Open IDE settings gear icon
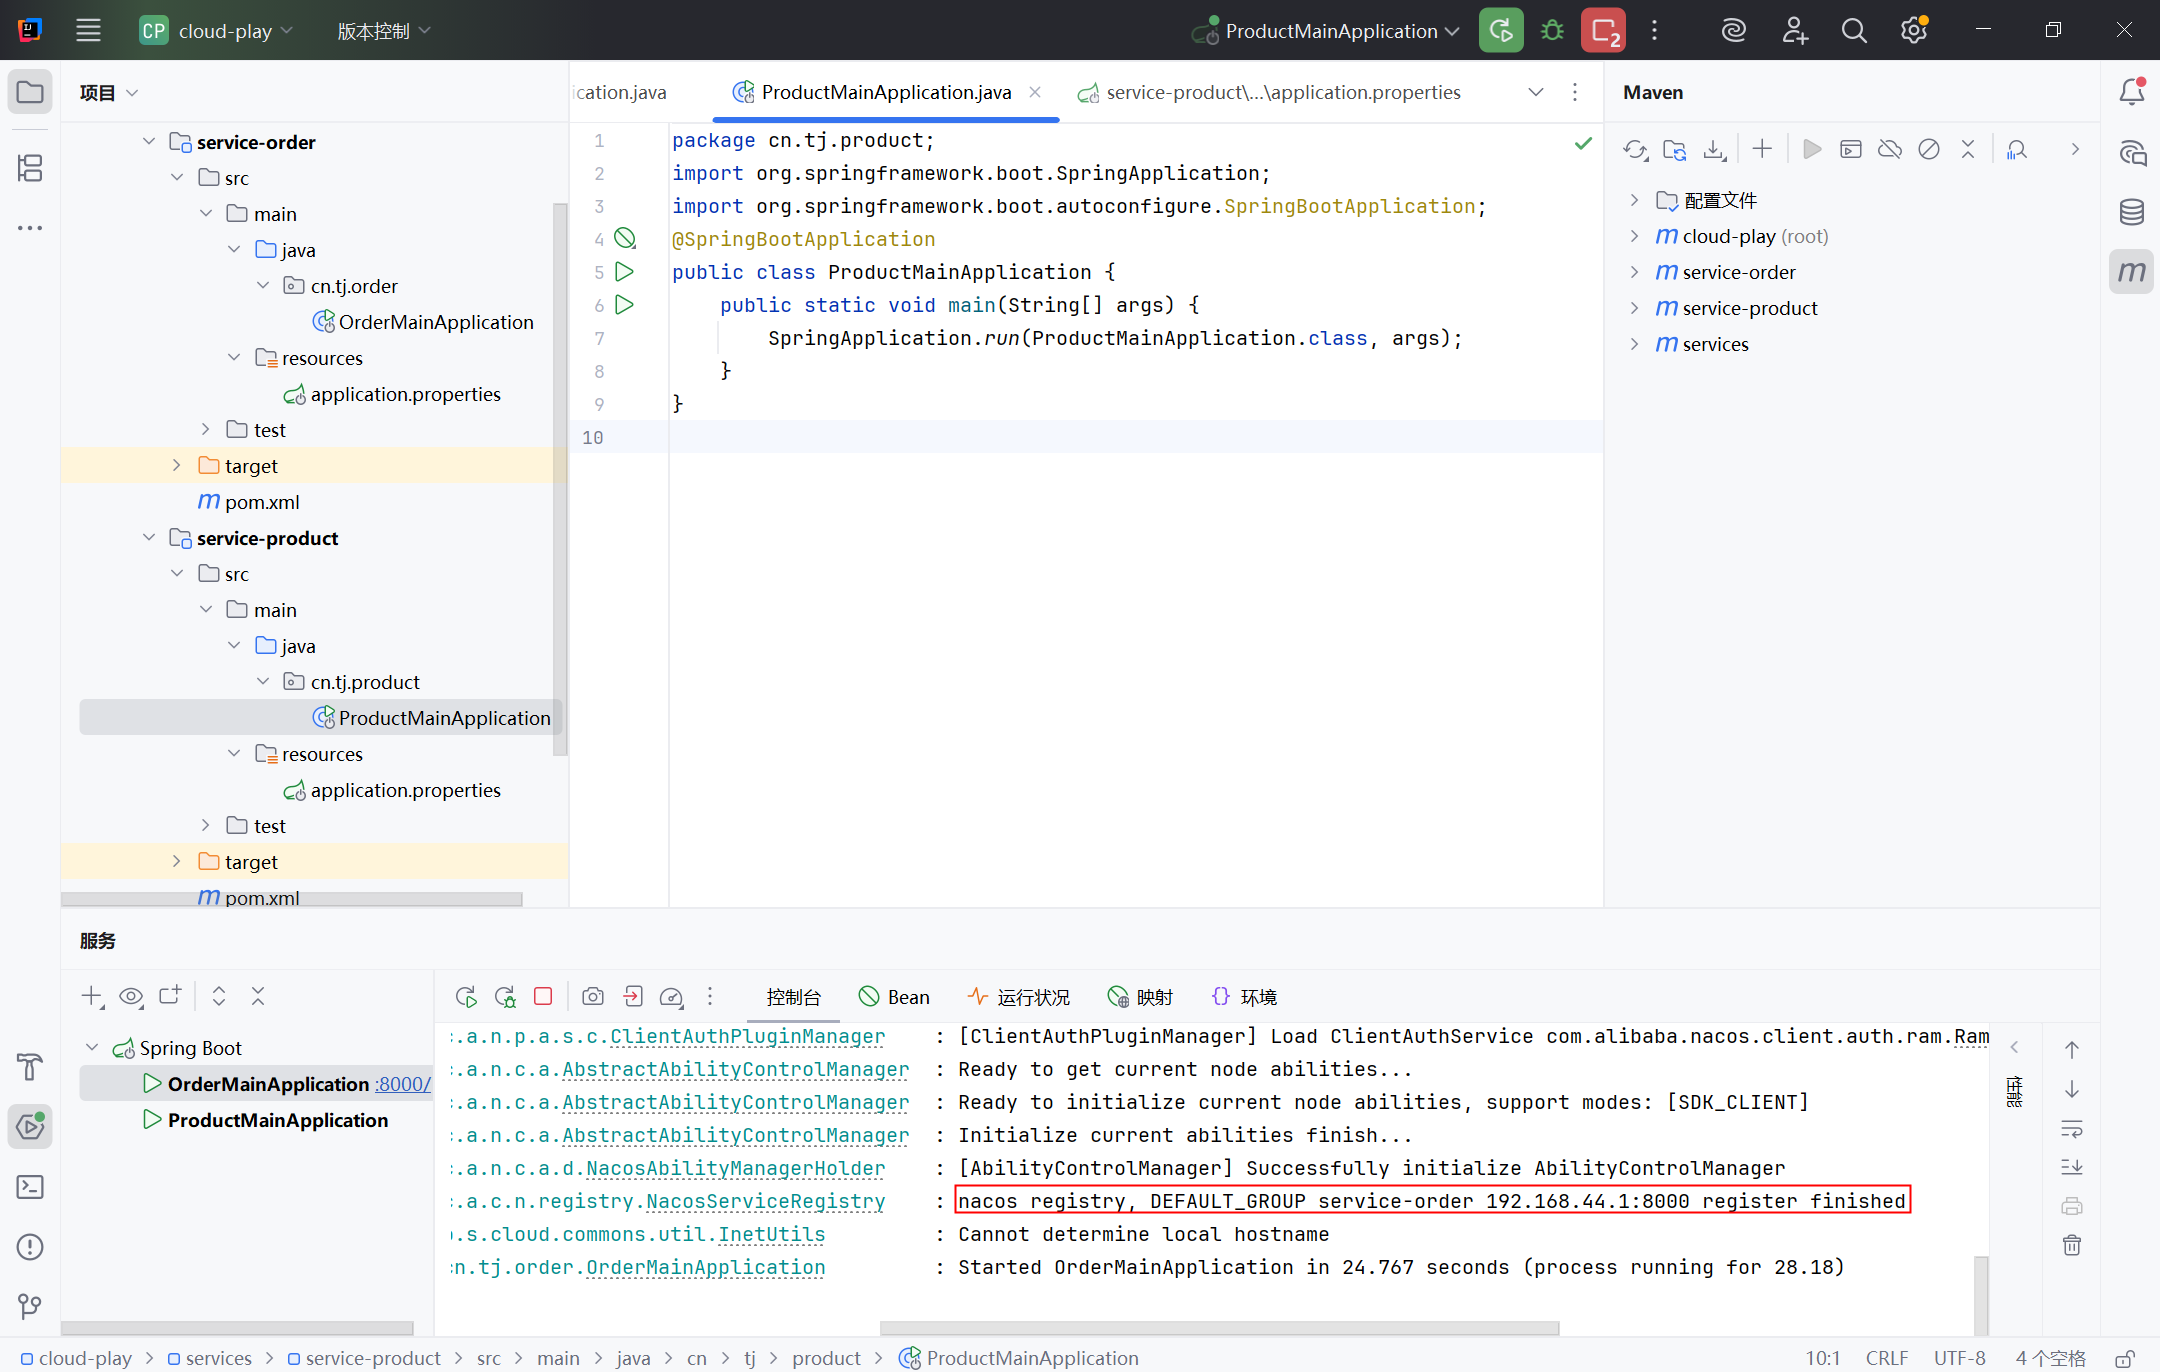Viewport: 2160px width, 1372px height. (x=1914, y=31)
